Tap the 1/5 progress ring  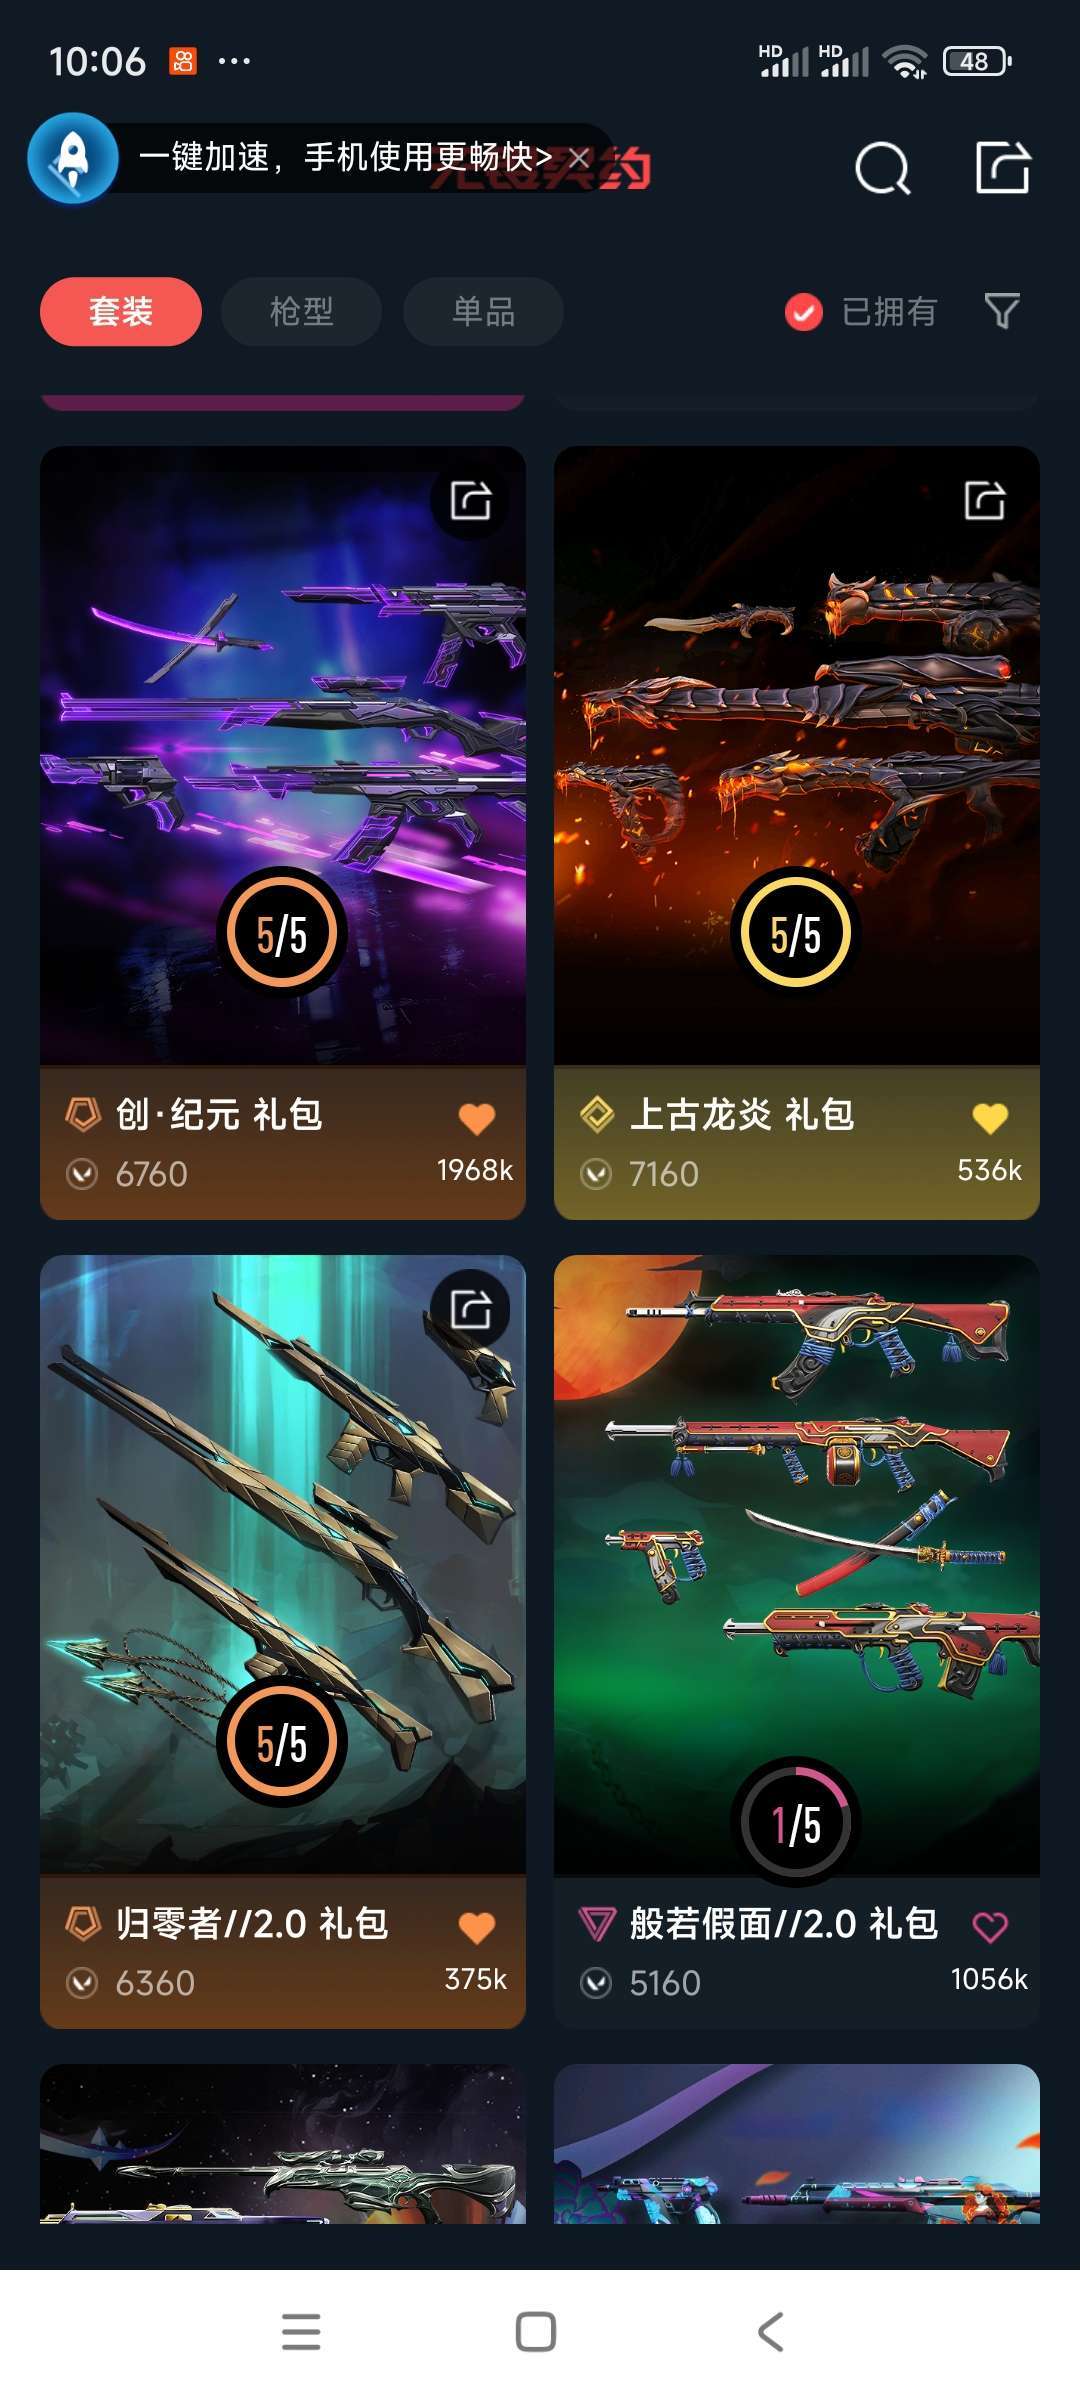(796, 1823)
